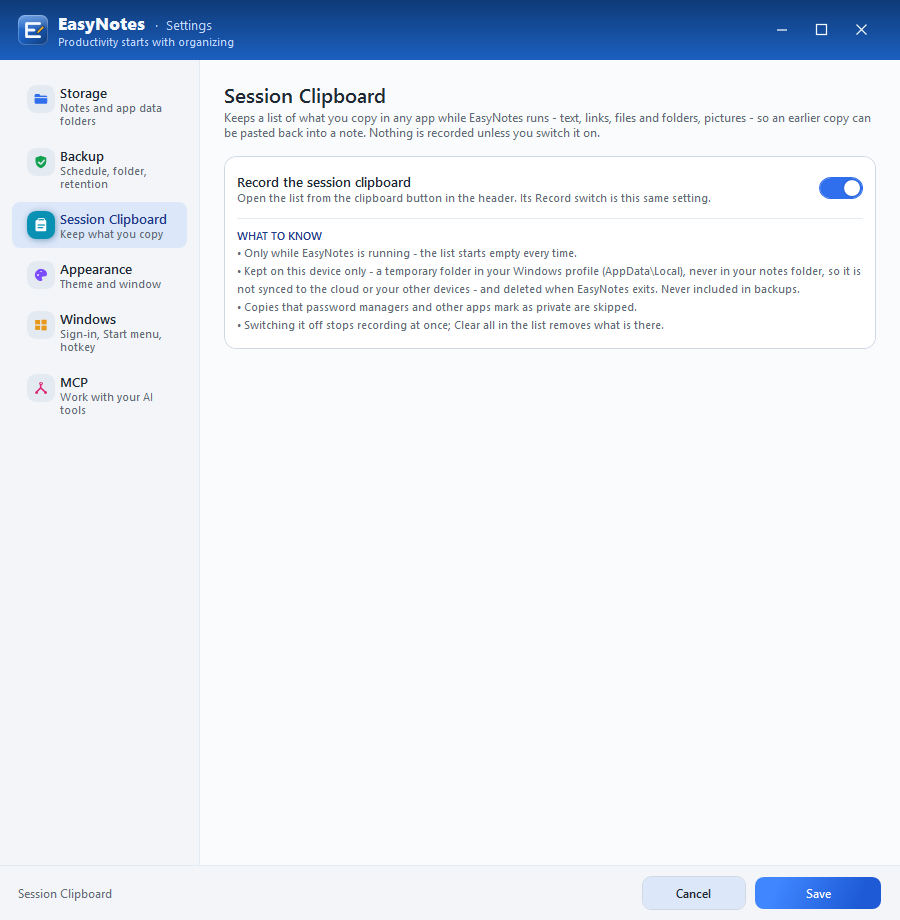Click the Backup shield icon
This screenshot has height=920, width=900.
(x=41, y=162)
